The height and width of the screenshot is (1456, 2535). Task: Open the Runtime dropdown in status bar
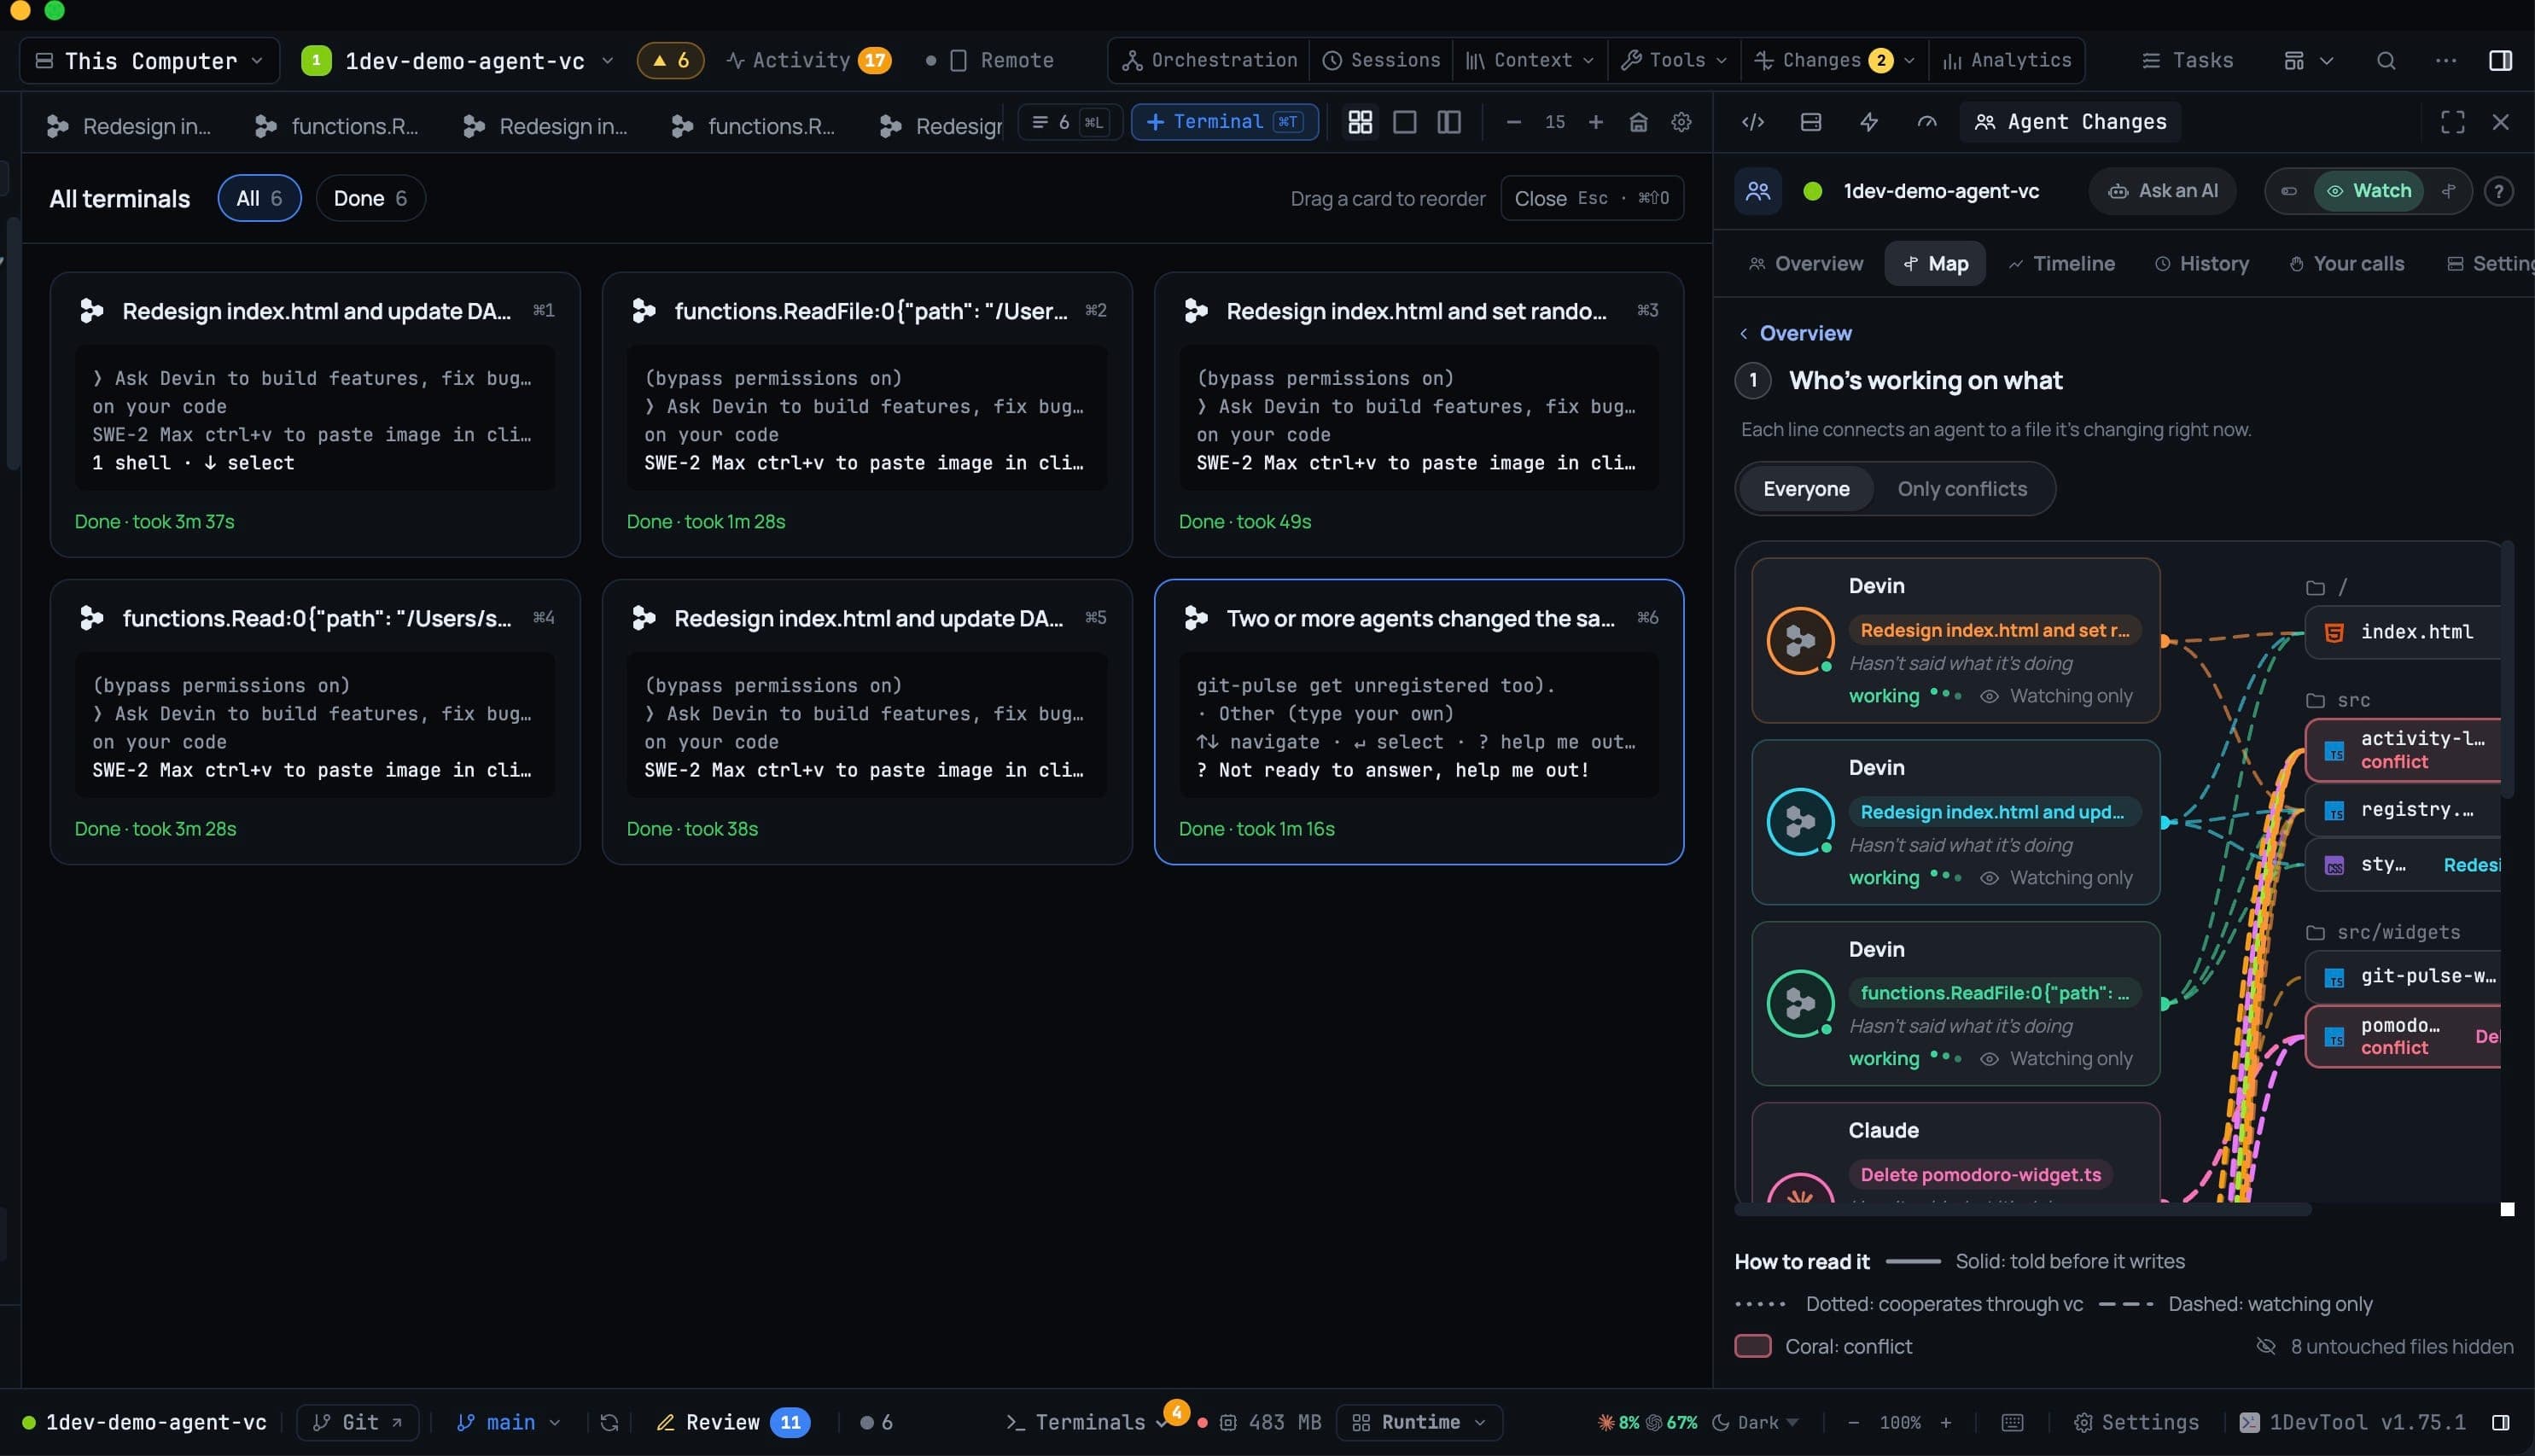pyautogui.click(x=1419, y=1422)
